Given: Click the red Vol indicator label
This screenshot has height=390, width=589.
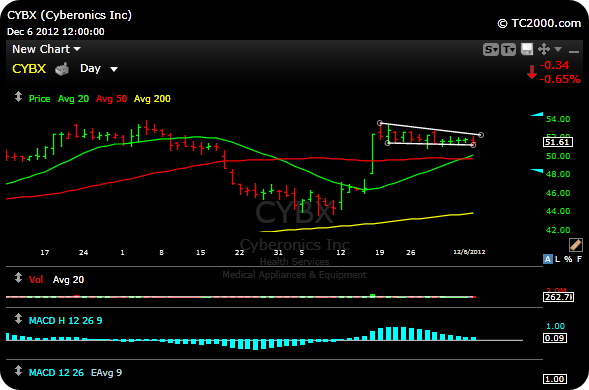Looking at the screenshot, I should [36, 280].
